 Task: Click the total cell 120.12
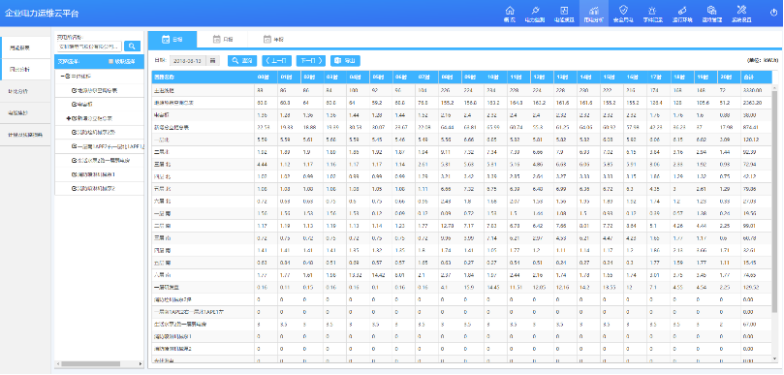pyautogui.click(x=756, y=140)
